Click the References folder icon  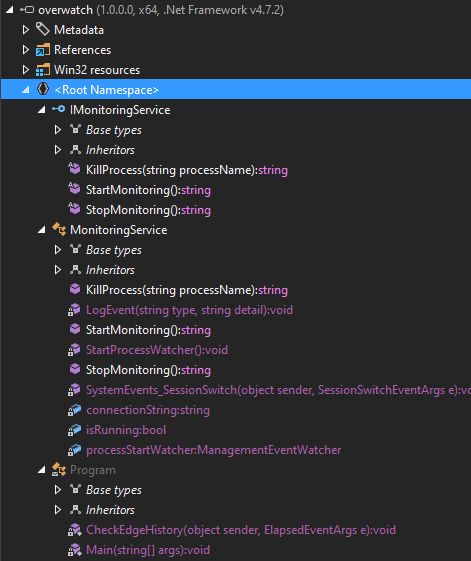tap(43, 50)
